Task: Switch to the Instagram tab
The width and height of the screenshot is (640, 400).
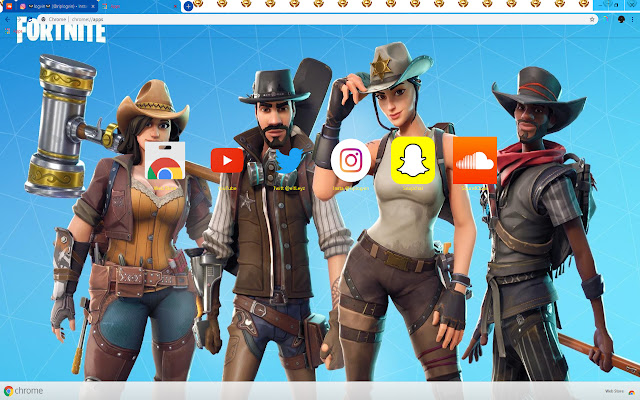Action: coord(57,6)
